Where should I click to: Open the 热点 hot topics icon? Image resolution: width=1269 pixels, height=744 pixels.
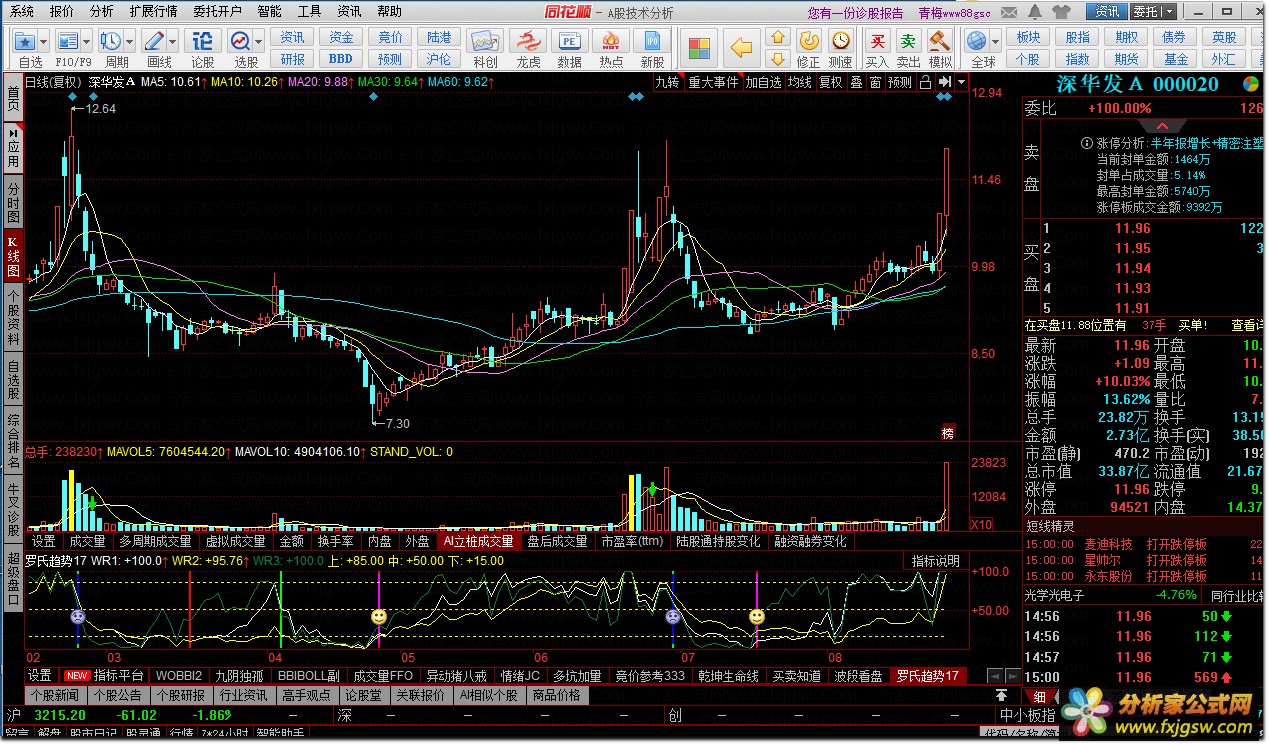coord(611,41)
